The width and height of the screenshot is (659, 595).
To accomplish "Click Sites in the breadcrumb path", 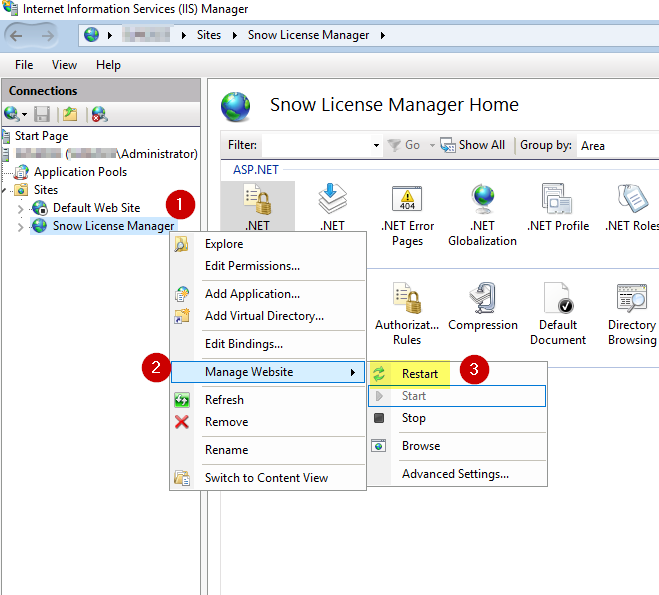I will point(209,35).
